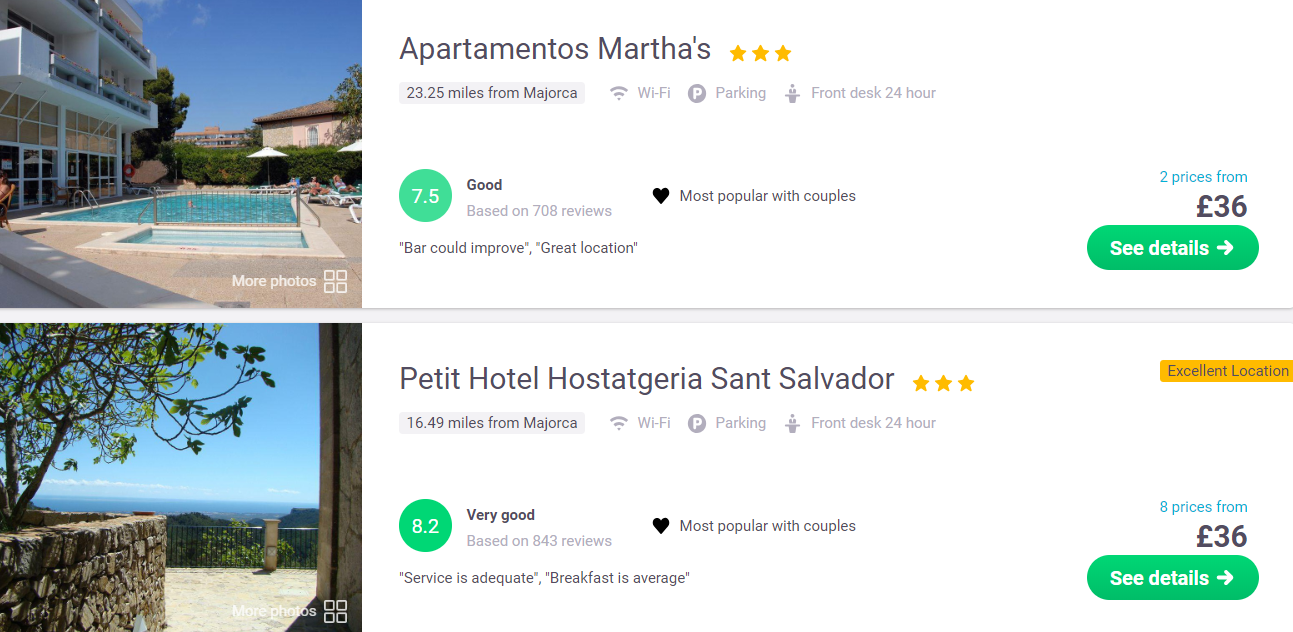Click the Excellent Location badge
Image resolution: width=1293 pixels, height=632 pixels.
pyautogui.click(x=1227, y=371)
